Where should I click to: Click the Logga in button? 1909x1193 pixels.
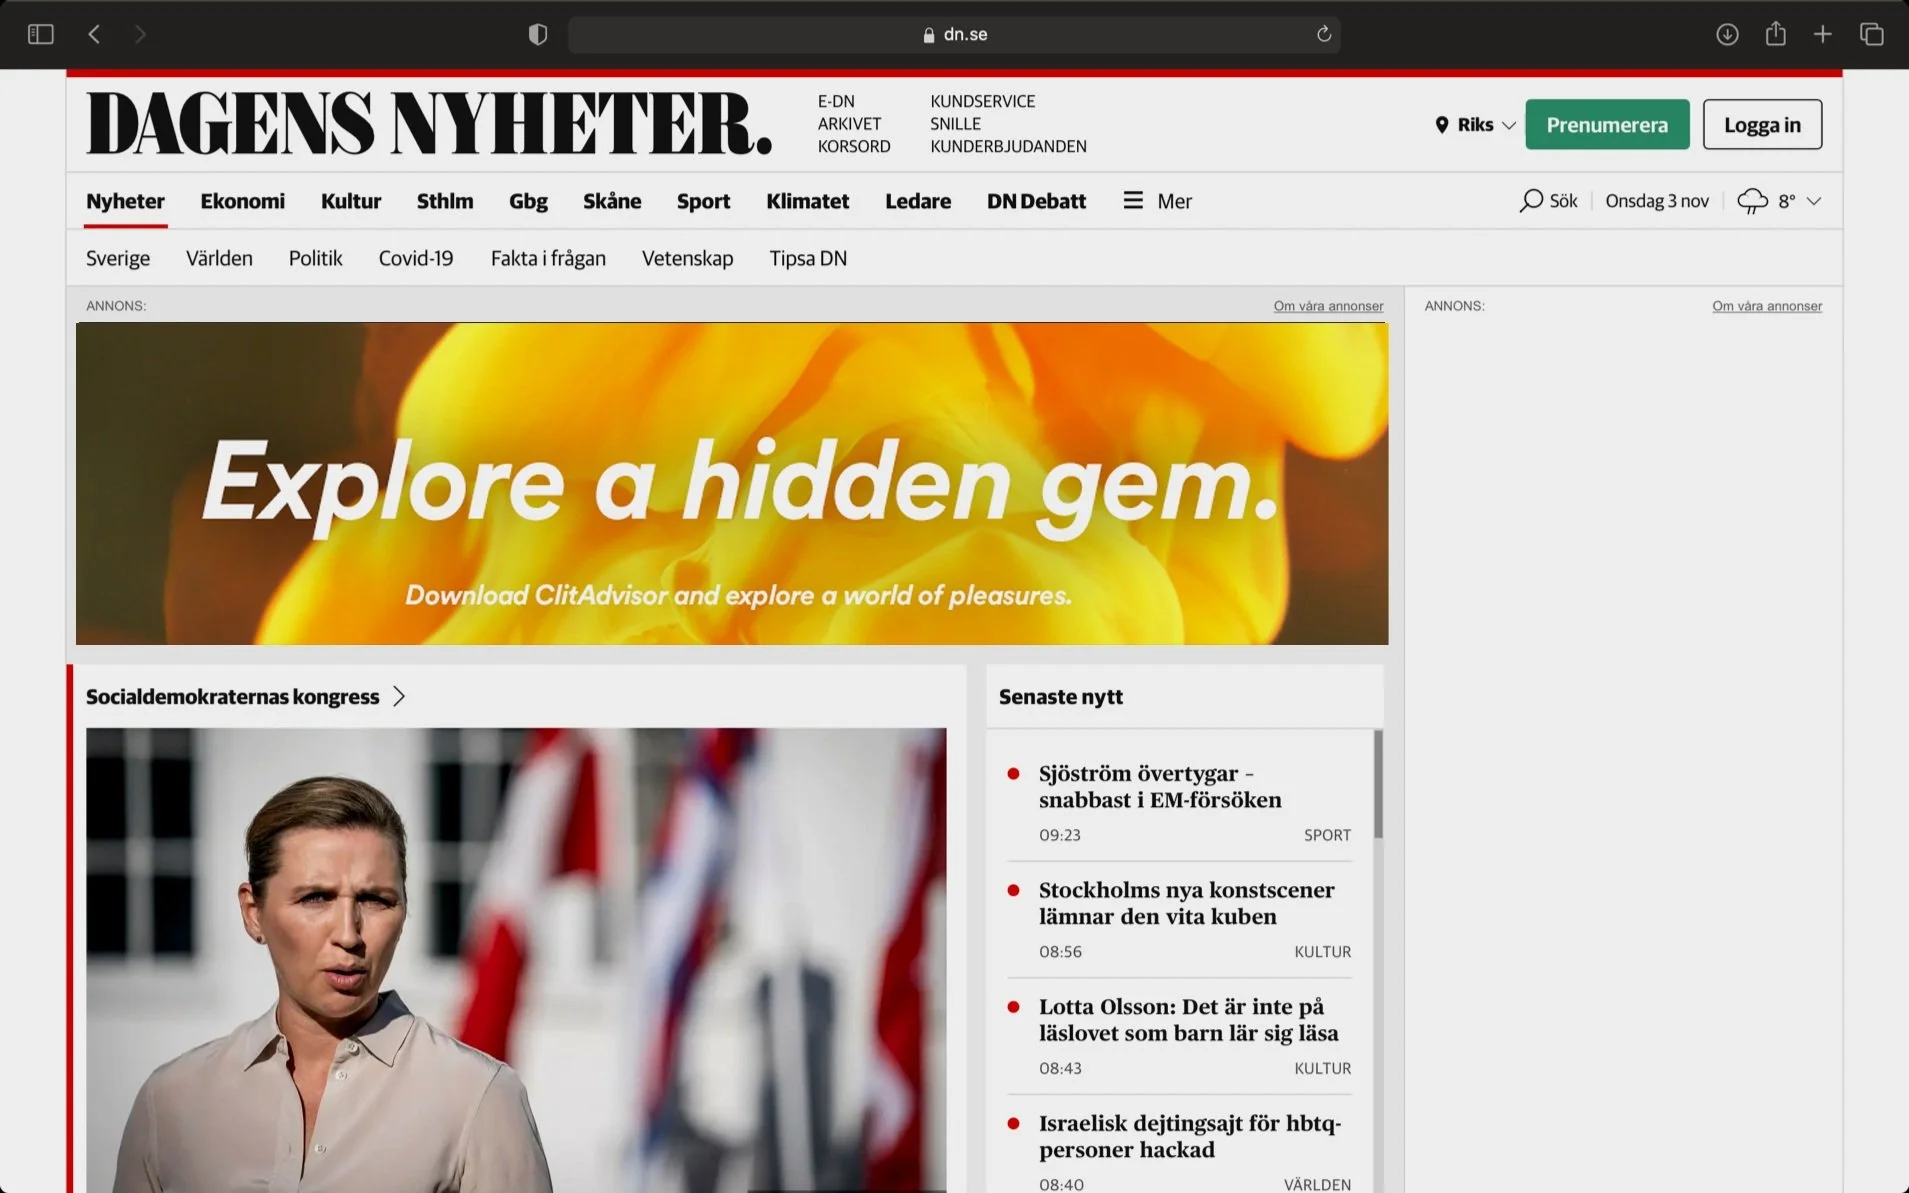click(1762, 124)
